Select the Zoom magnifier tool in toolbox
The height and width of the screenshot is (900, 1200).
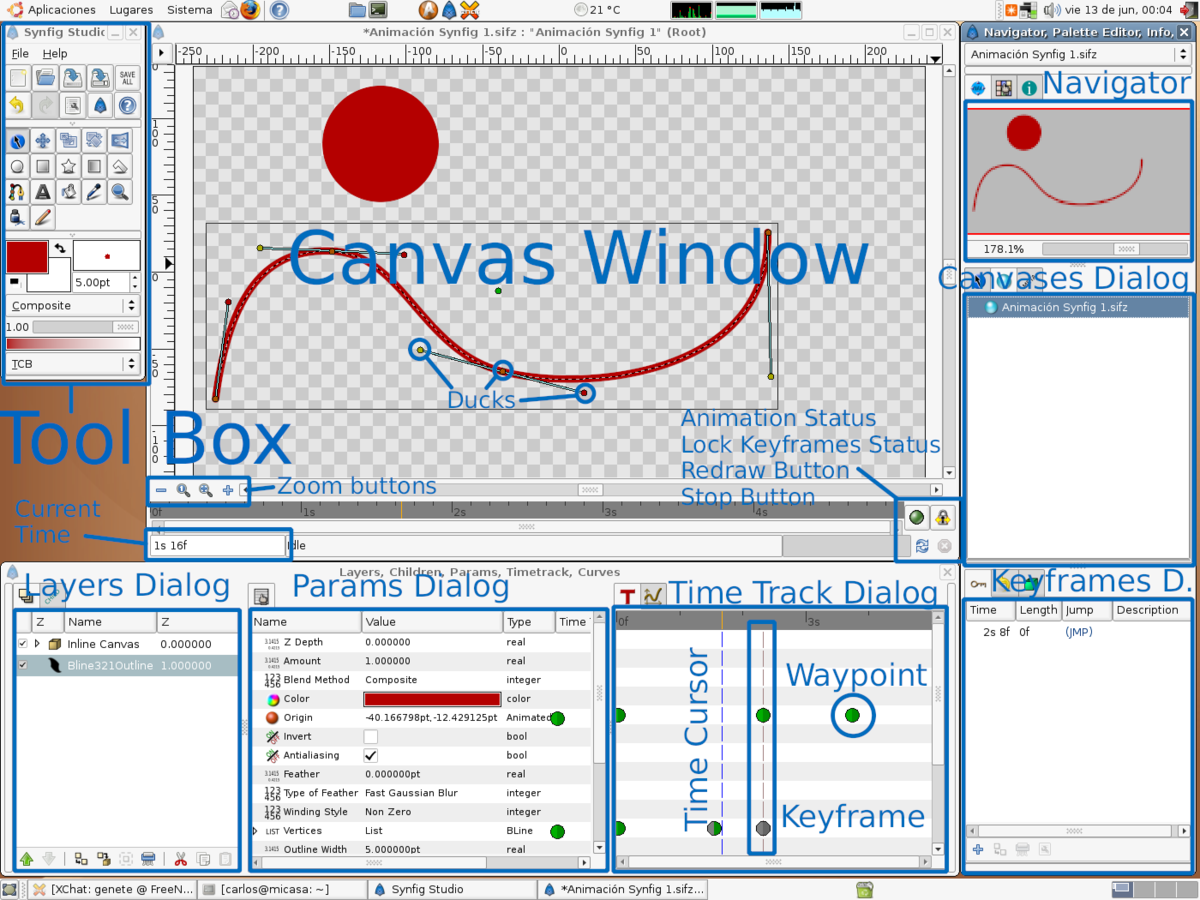pos(120,191)
